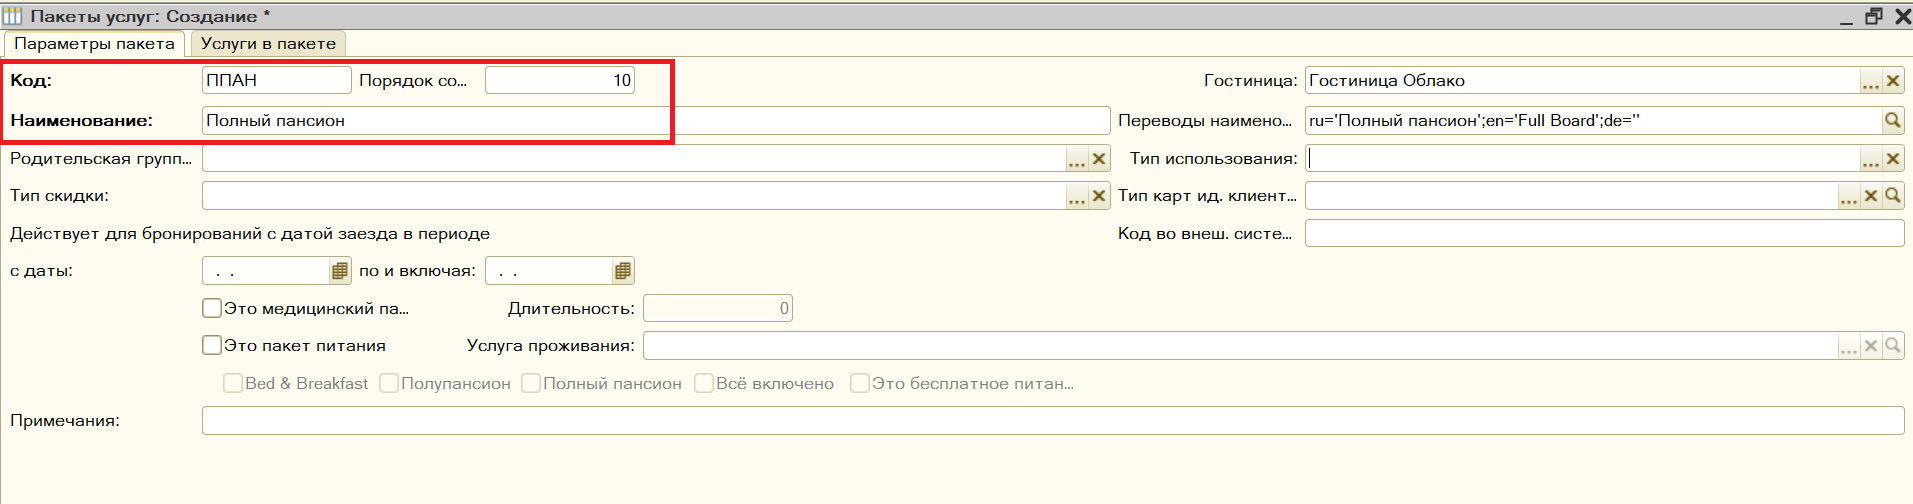Open magnifier in Услуга проживания field
The height and width of the screenshot is (504, 1913).
coord(1892,346)
